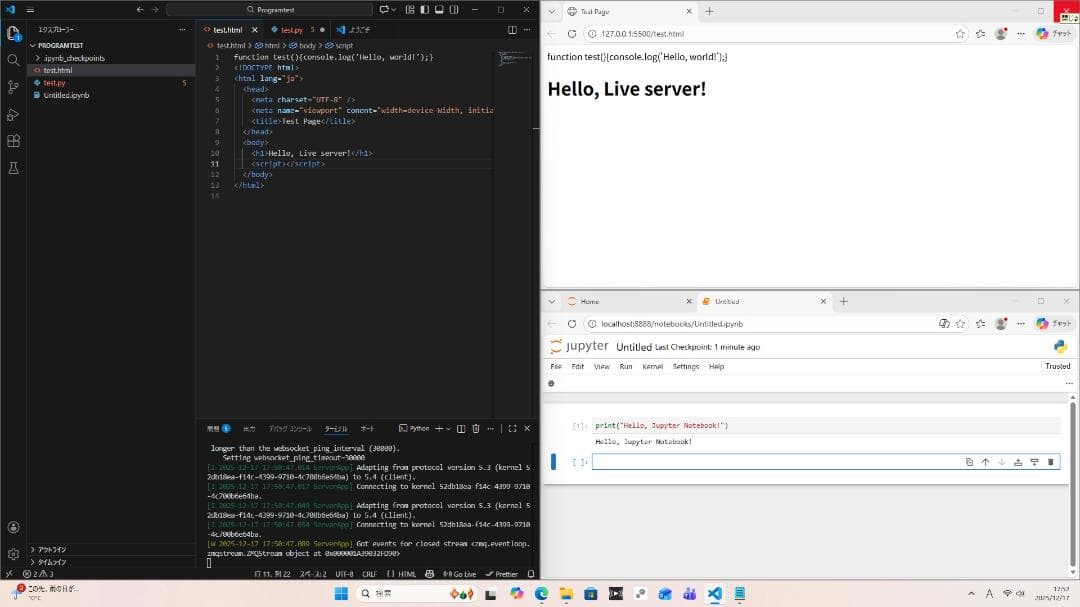Click the Trusted button in Jupyter
The image size is (1080, 607).
(1057, 367)
